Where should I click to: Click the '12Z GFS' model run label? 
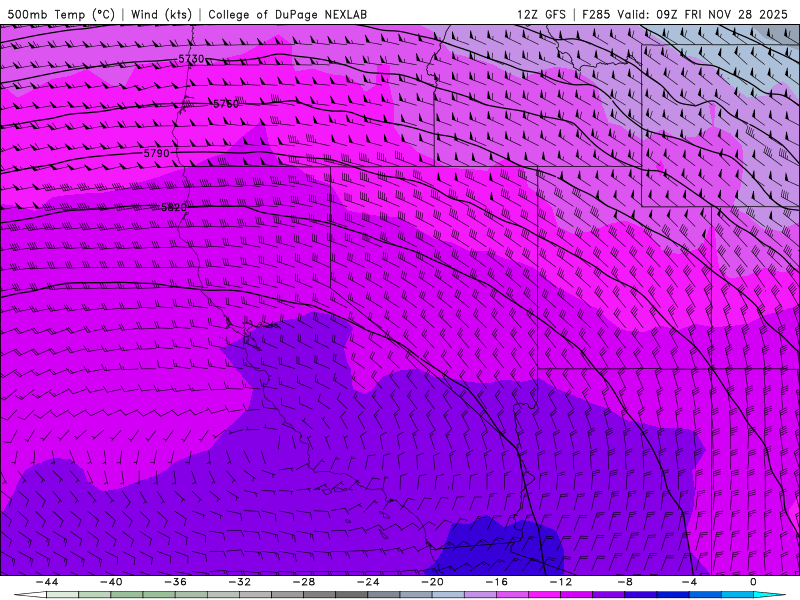(x=541, y=15)
